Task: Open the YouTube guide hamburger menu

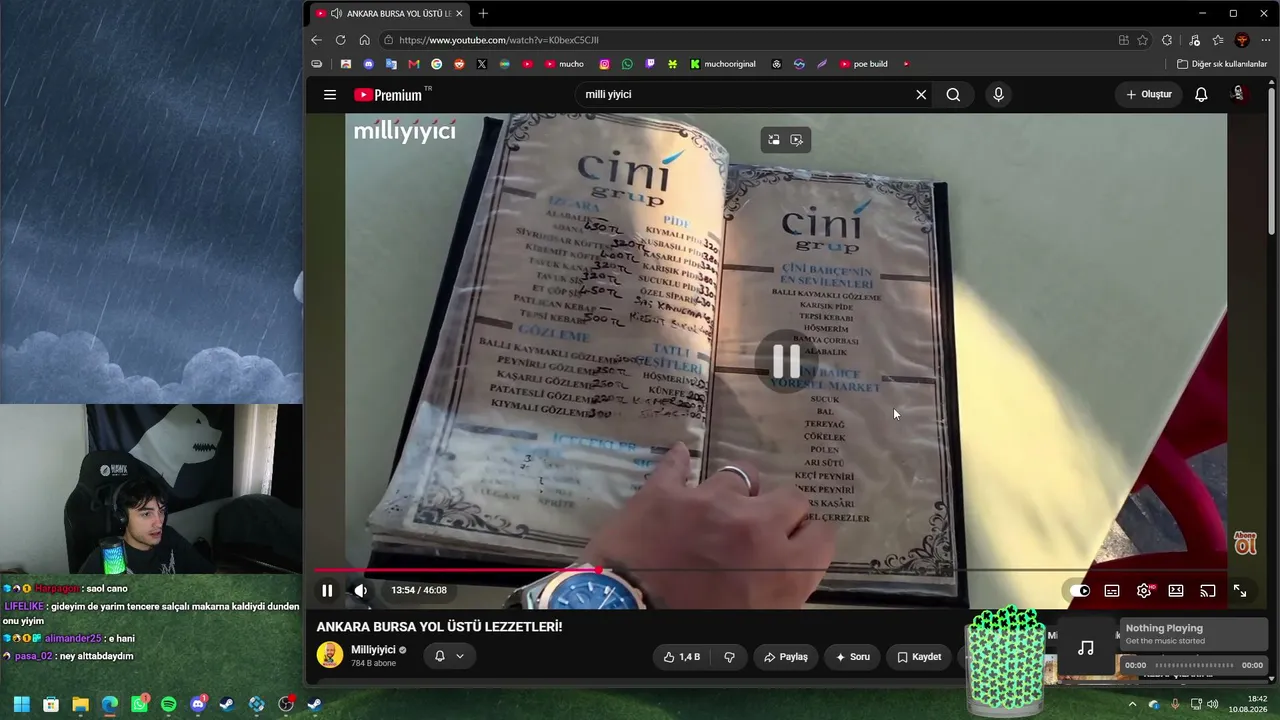Action: coord(330,95)
